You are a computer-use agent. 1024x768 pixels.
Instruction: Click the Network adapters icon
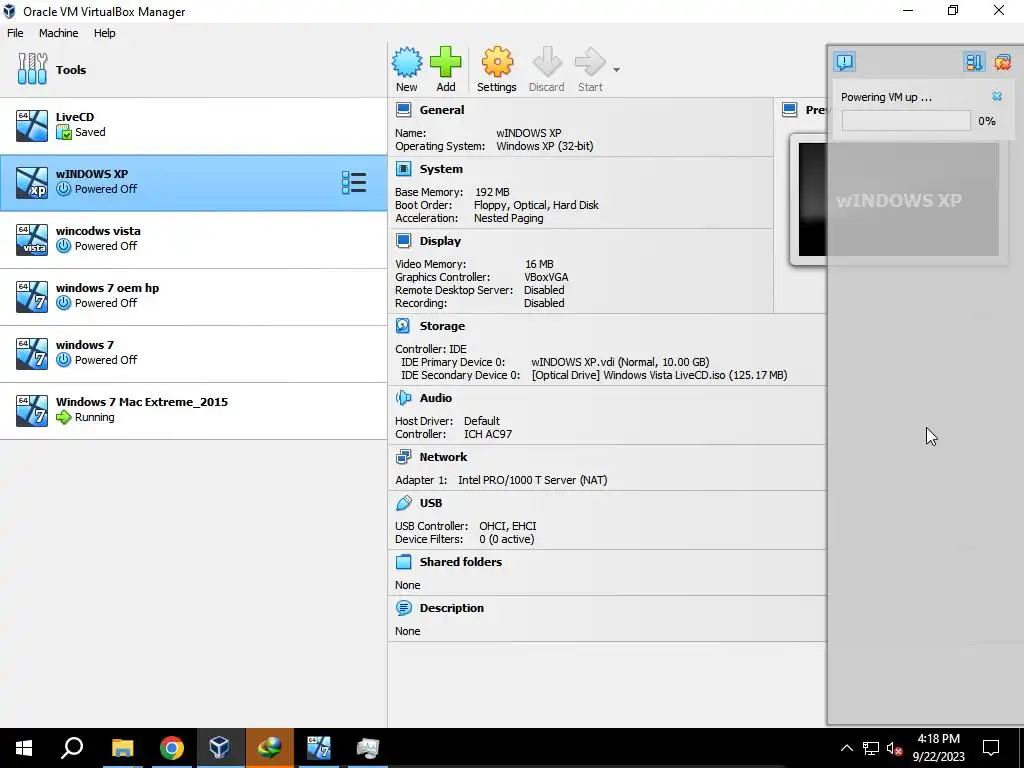pos(404,457)
